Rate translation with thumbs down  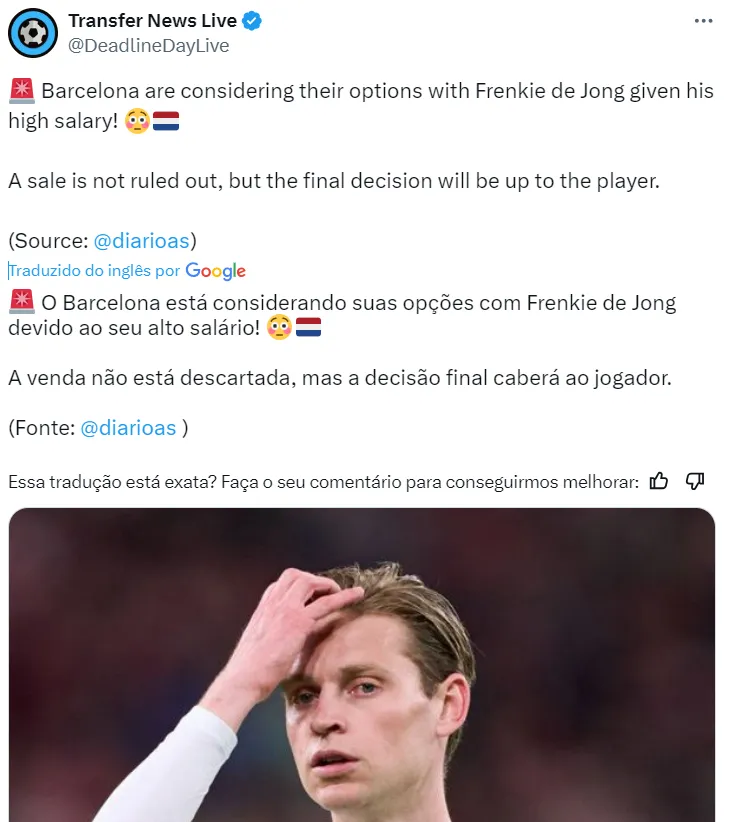695,481
